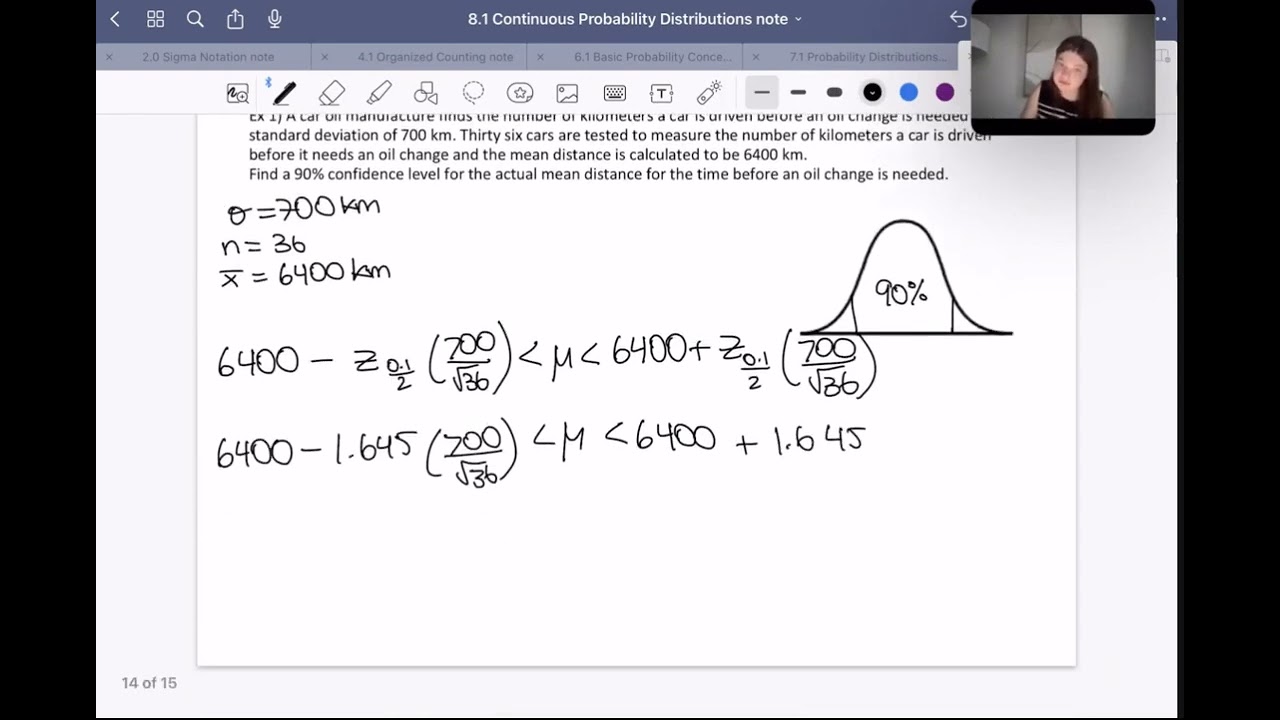Switch to 7.1 Probability Distributions tab
The image size is (1280, 720).
(867, 57)
